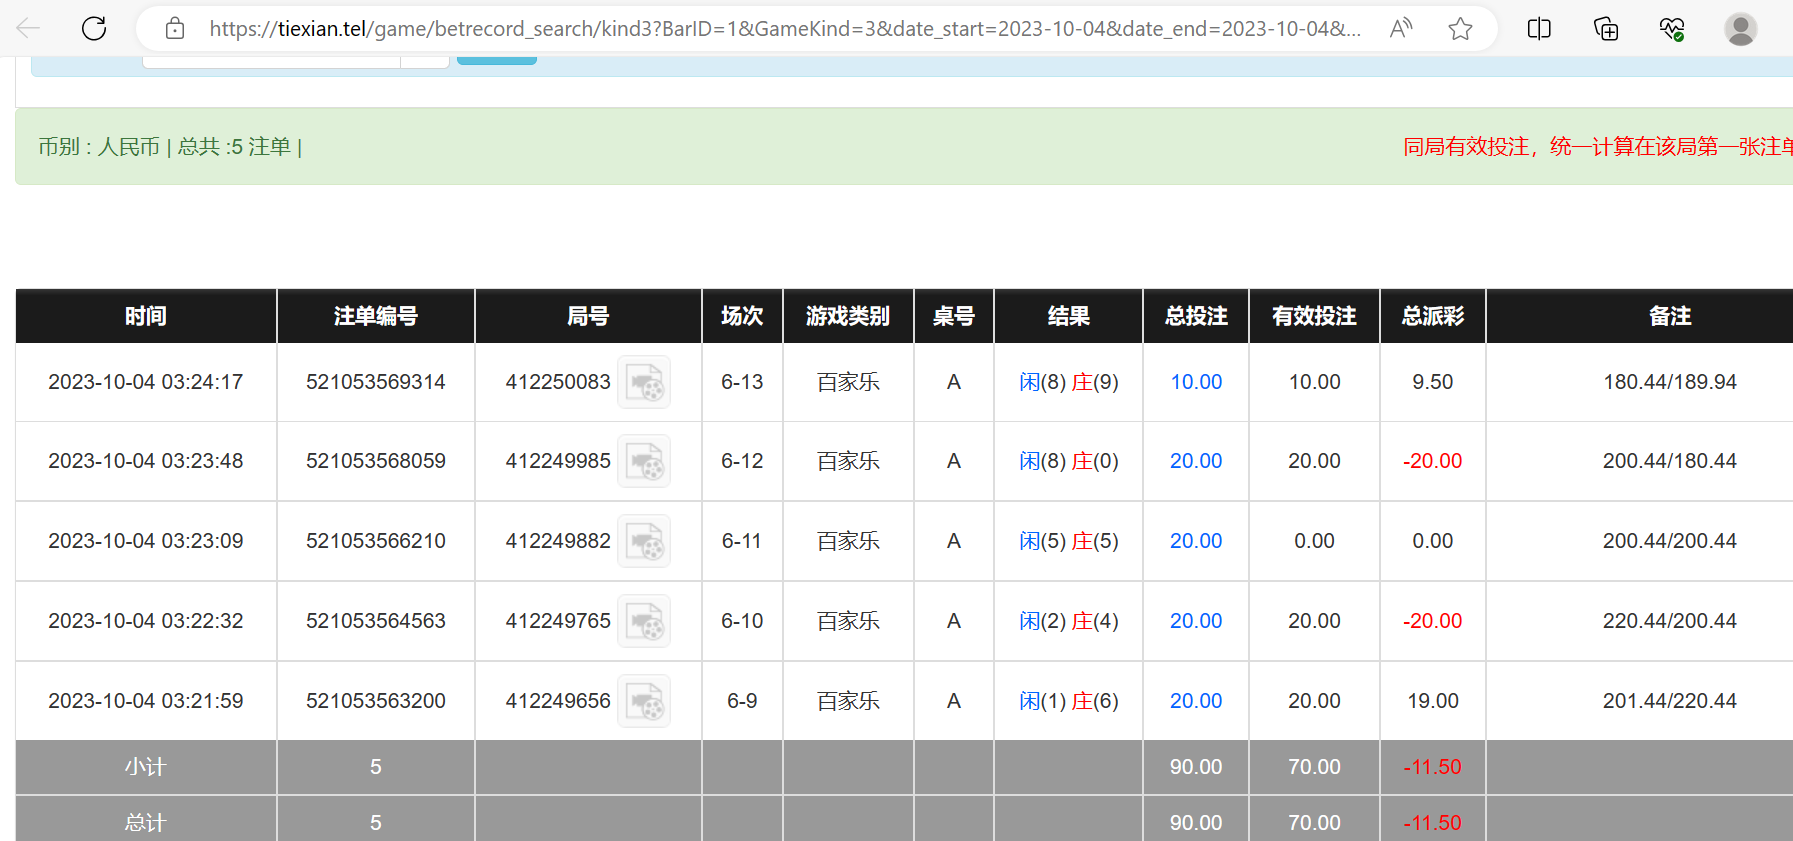Viewport: 1793px width, 841px height.
Task: Open the Collections panel
Action: tap(1606, 28)
